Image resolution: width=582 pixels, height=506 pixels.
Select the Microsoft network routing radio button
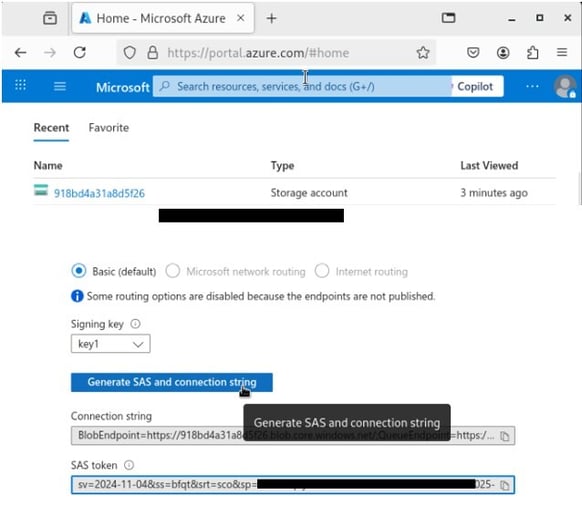173,271
